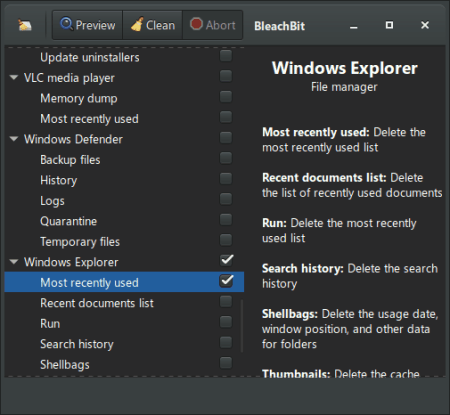Enable the VLC media player checkbox
The image size is (450, 415).
(x=226, y=76)
